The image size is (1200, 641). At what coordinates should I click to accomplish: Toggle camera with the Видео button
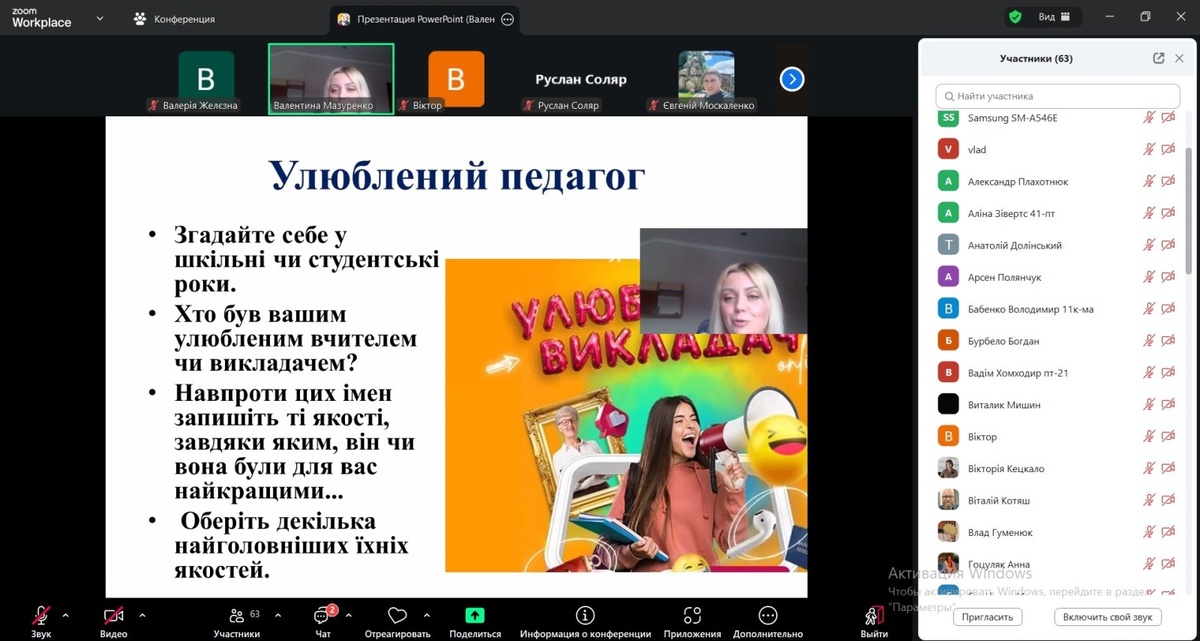(113, 616)
